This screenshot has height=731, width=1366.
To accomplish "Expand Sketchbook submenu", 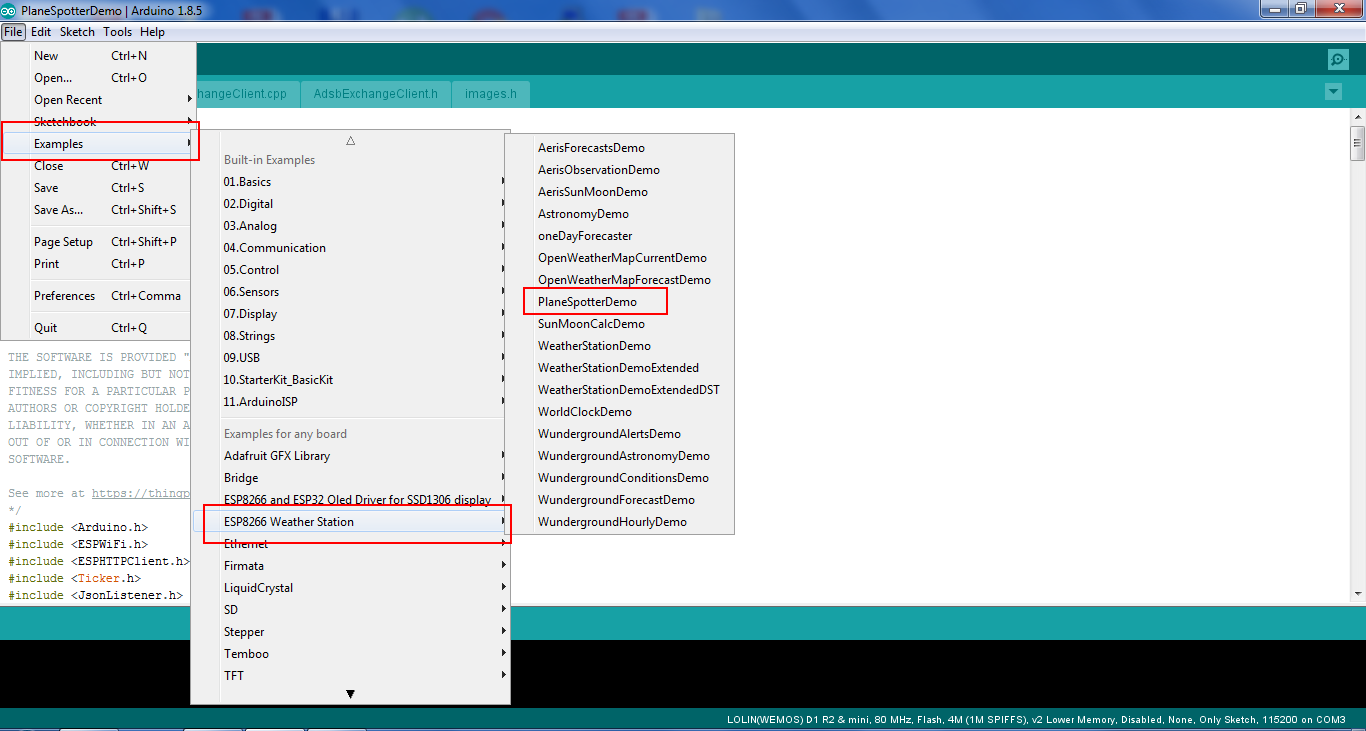I will click(99, 122).
